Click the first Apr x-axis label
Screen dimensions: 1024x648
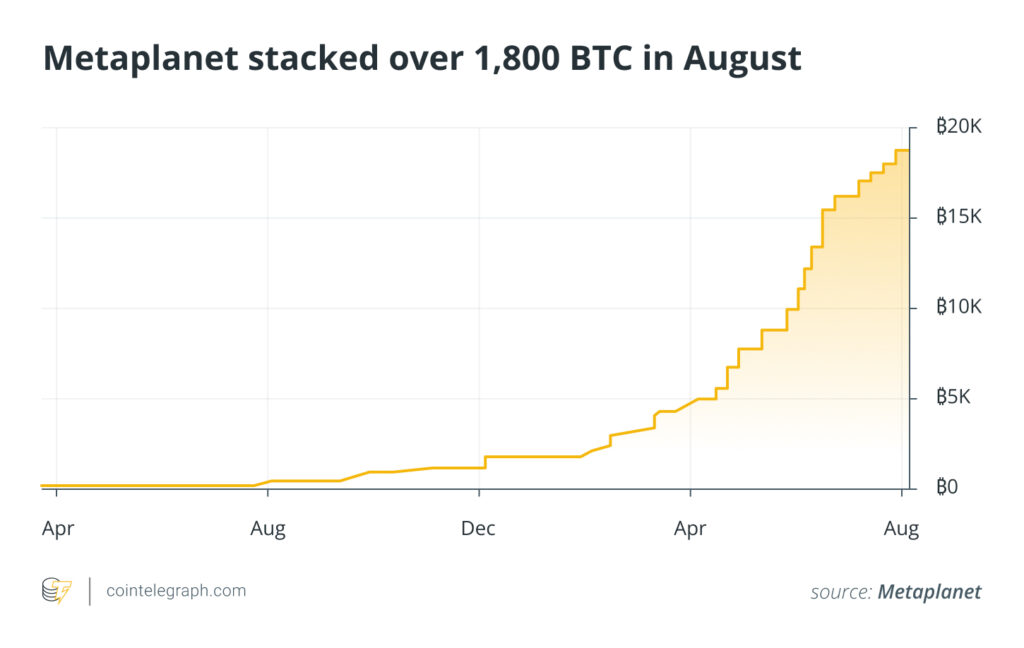57,529
